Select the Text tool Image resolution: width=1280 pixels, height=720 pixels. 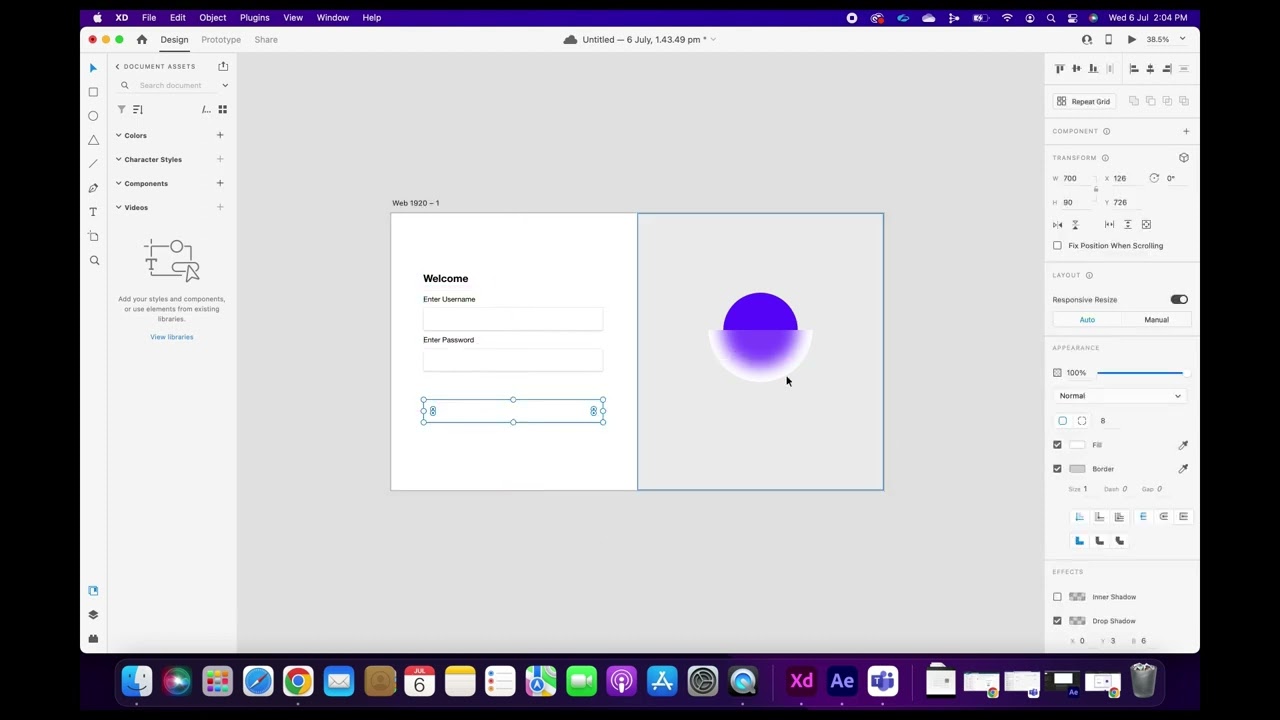pyautogui.click(x=93, y=212)
